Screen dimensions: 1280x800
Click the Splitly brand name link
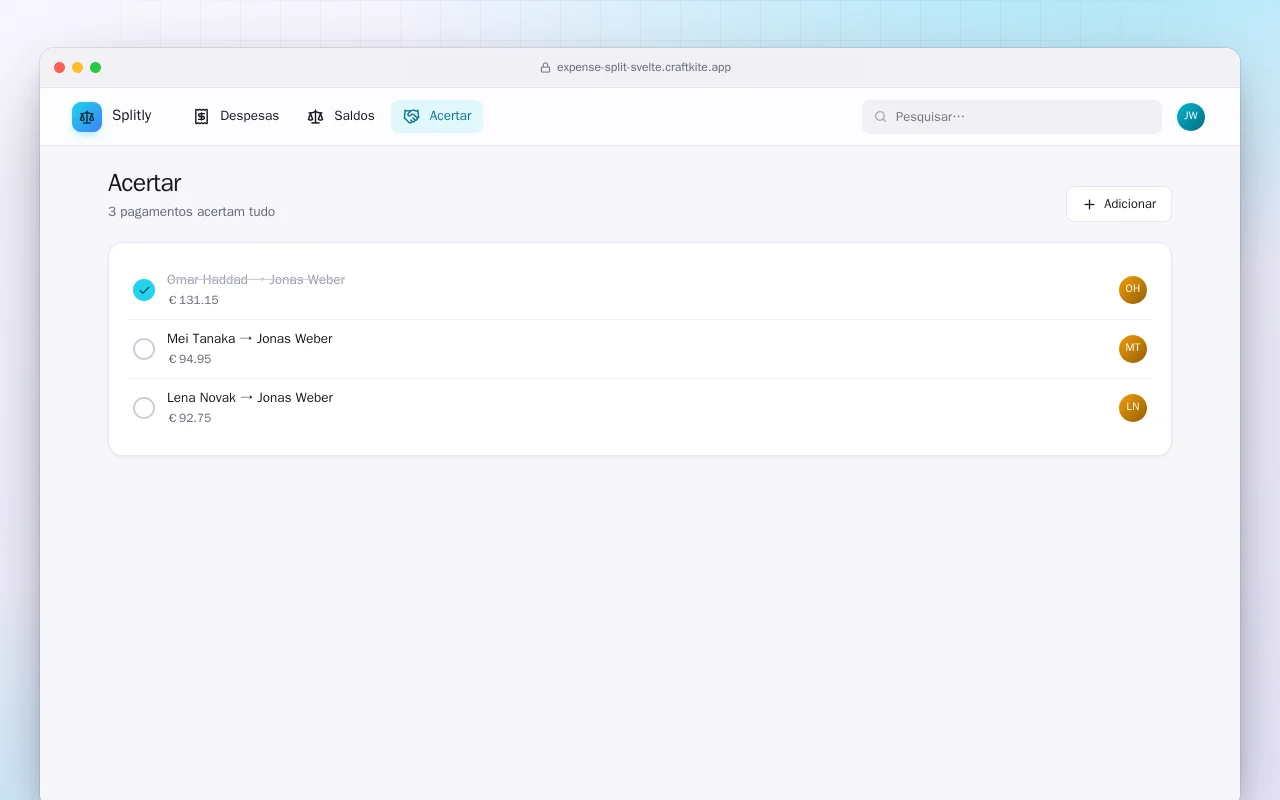click(132, 116)
